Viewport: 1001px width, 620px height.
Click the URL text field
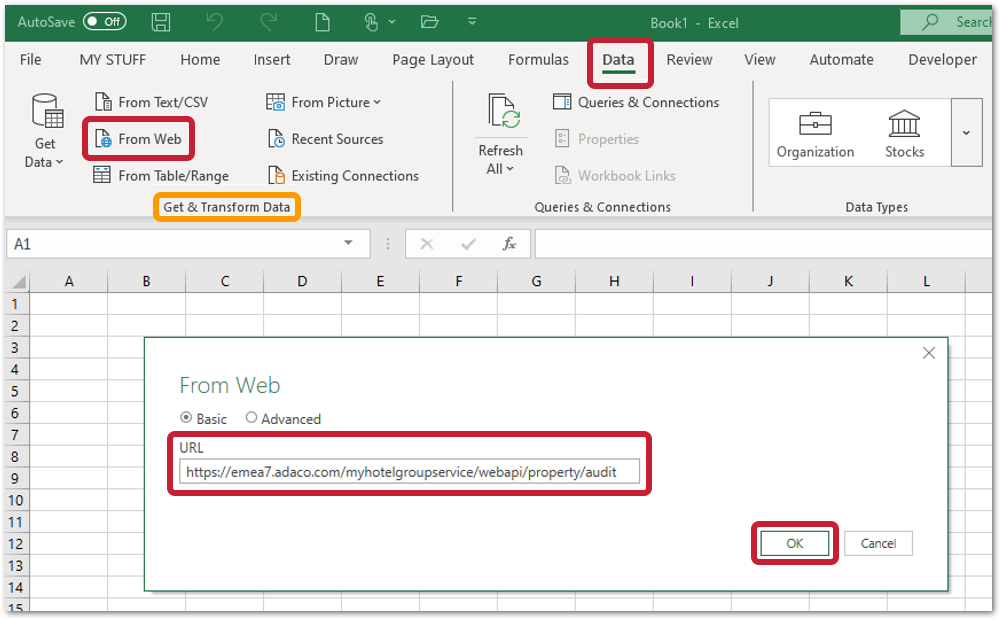[x=409, y=472]
